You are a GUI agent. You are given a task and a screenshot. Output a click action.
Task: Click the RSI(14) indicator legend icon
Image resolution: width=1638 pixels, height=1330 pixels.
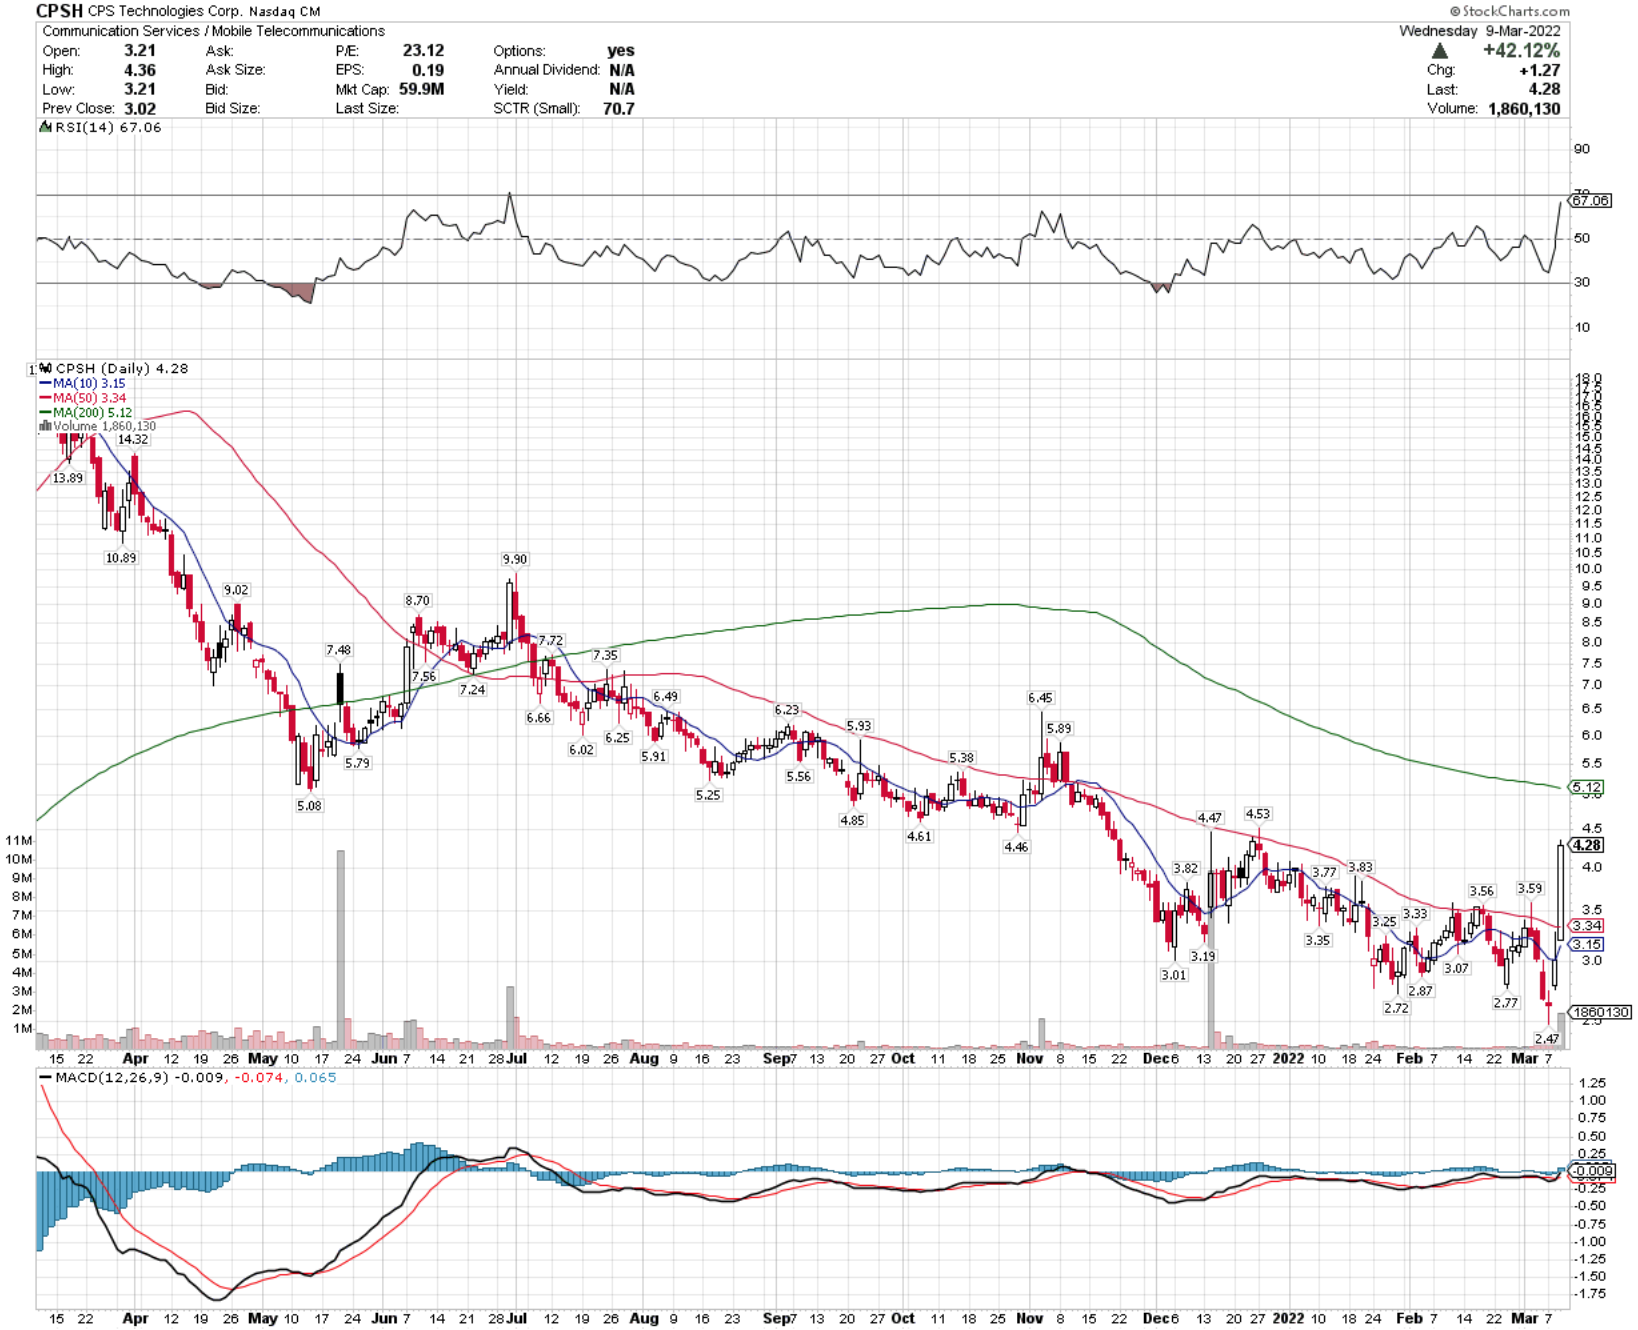[x=45, y=127]
